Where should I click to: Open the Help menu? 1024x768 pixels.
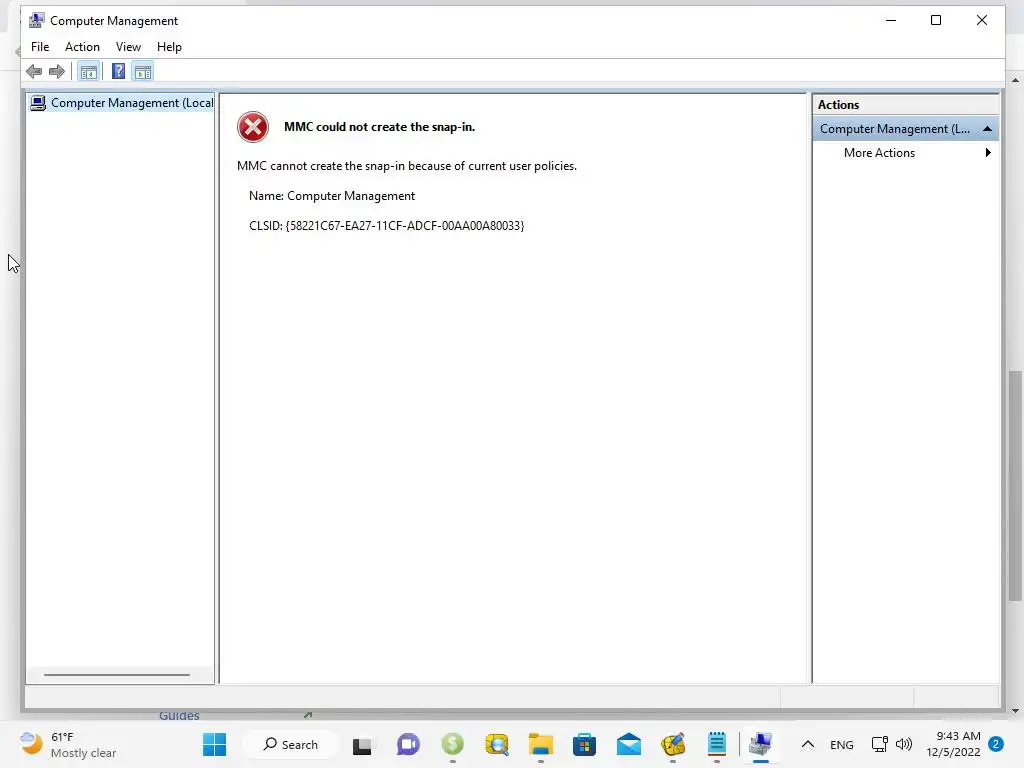tap(169, 47)
